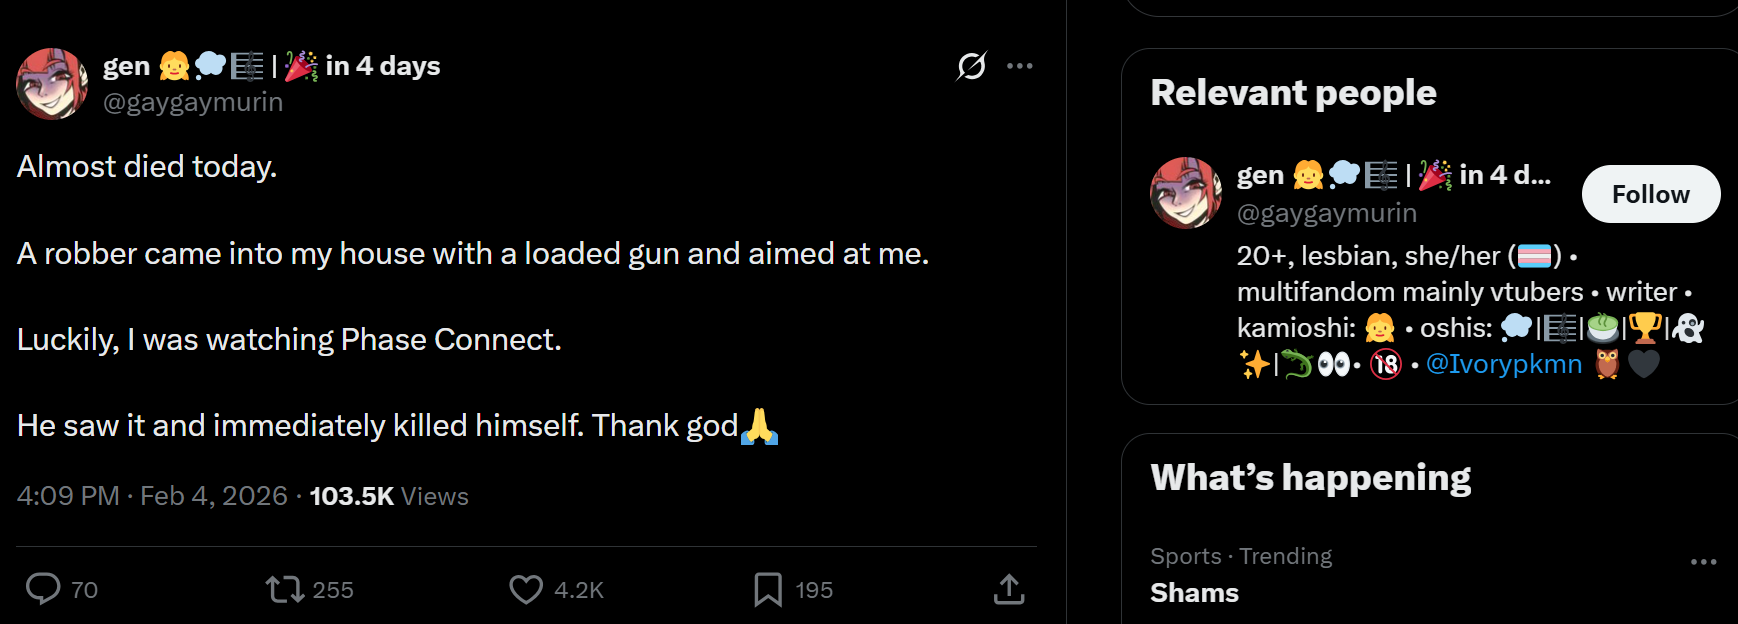This screenshot has width=1738, height=624.
Task: Follow gen in Relevant people
Action: (x=1651, y=194)
